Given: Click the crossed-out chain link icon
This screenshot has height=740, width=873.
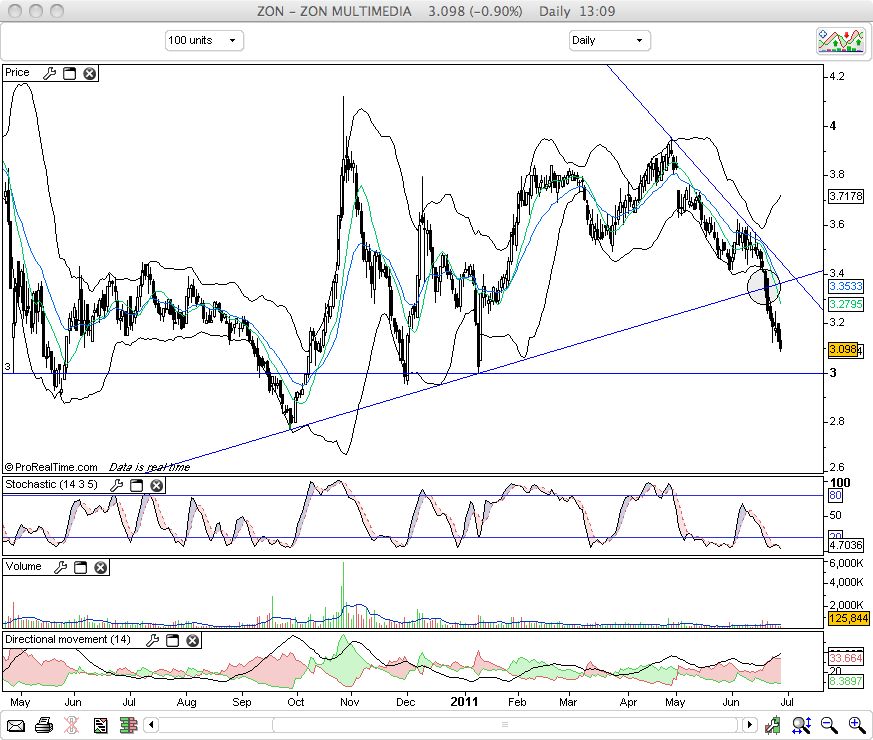Looking at the screenshot, I should point(72,725).
